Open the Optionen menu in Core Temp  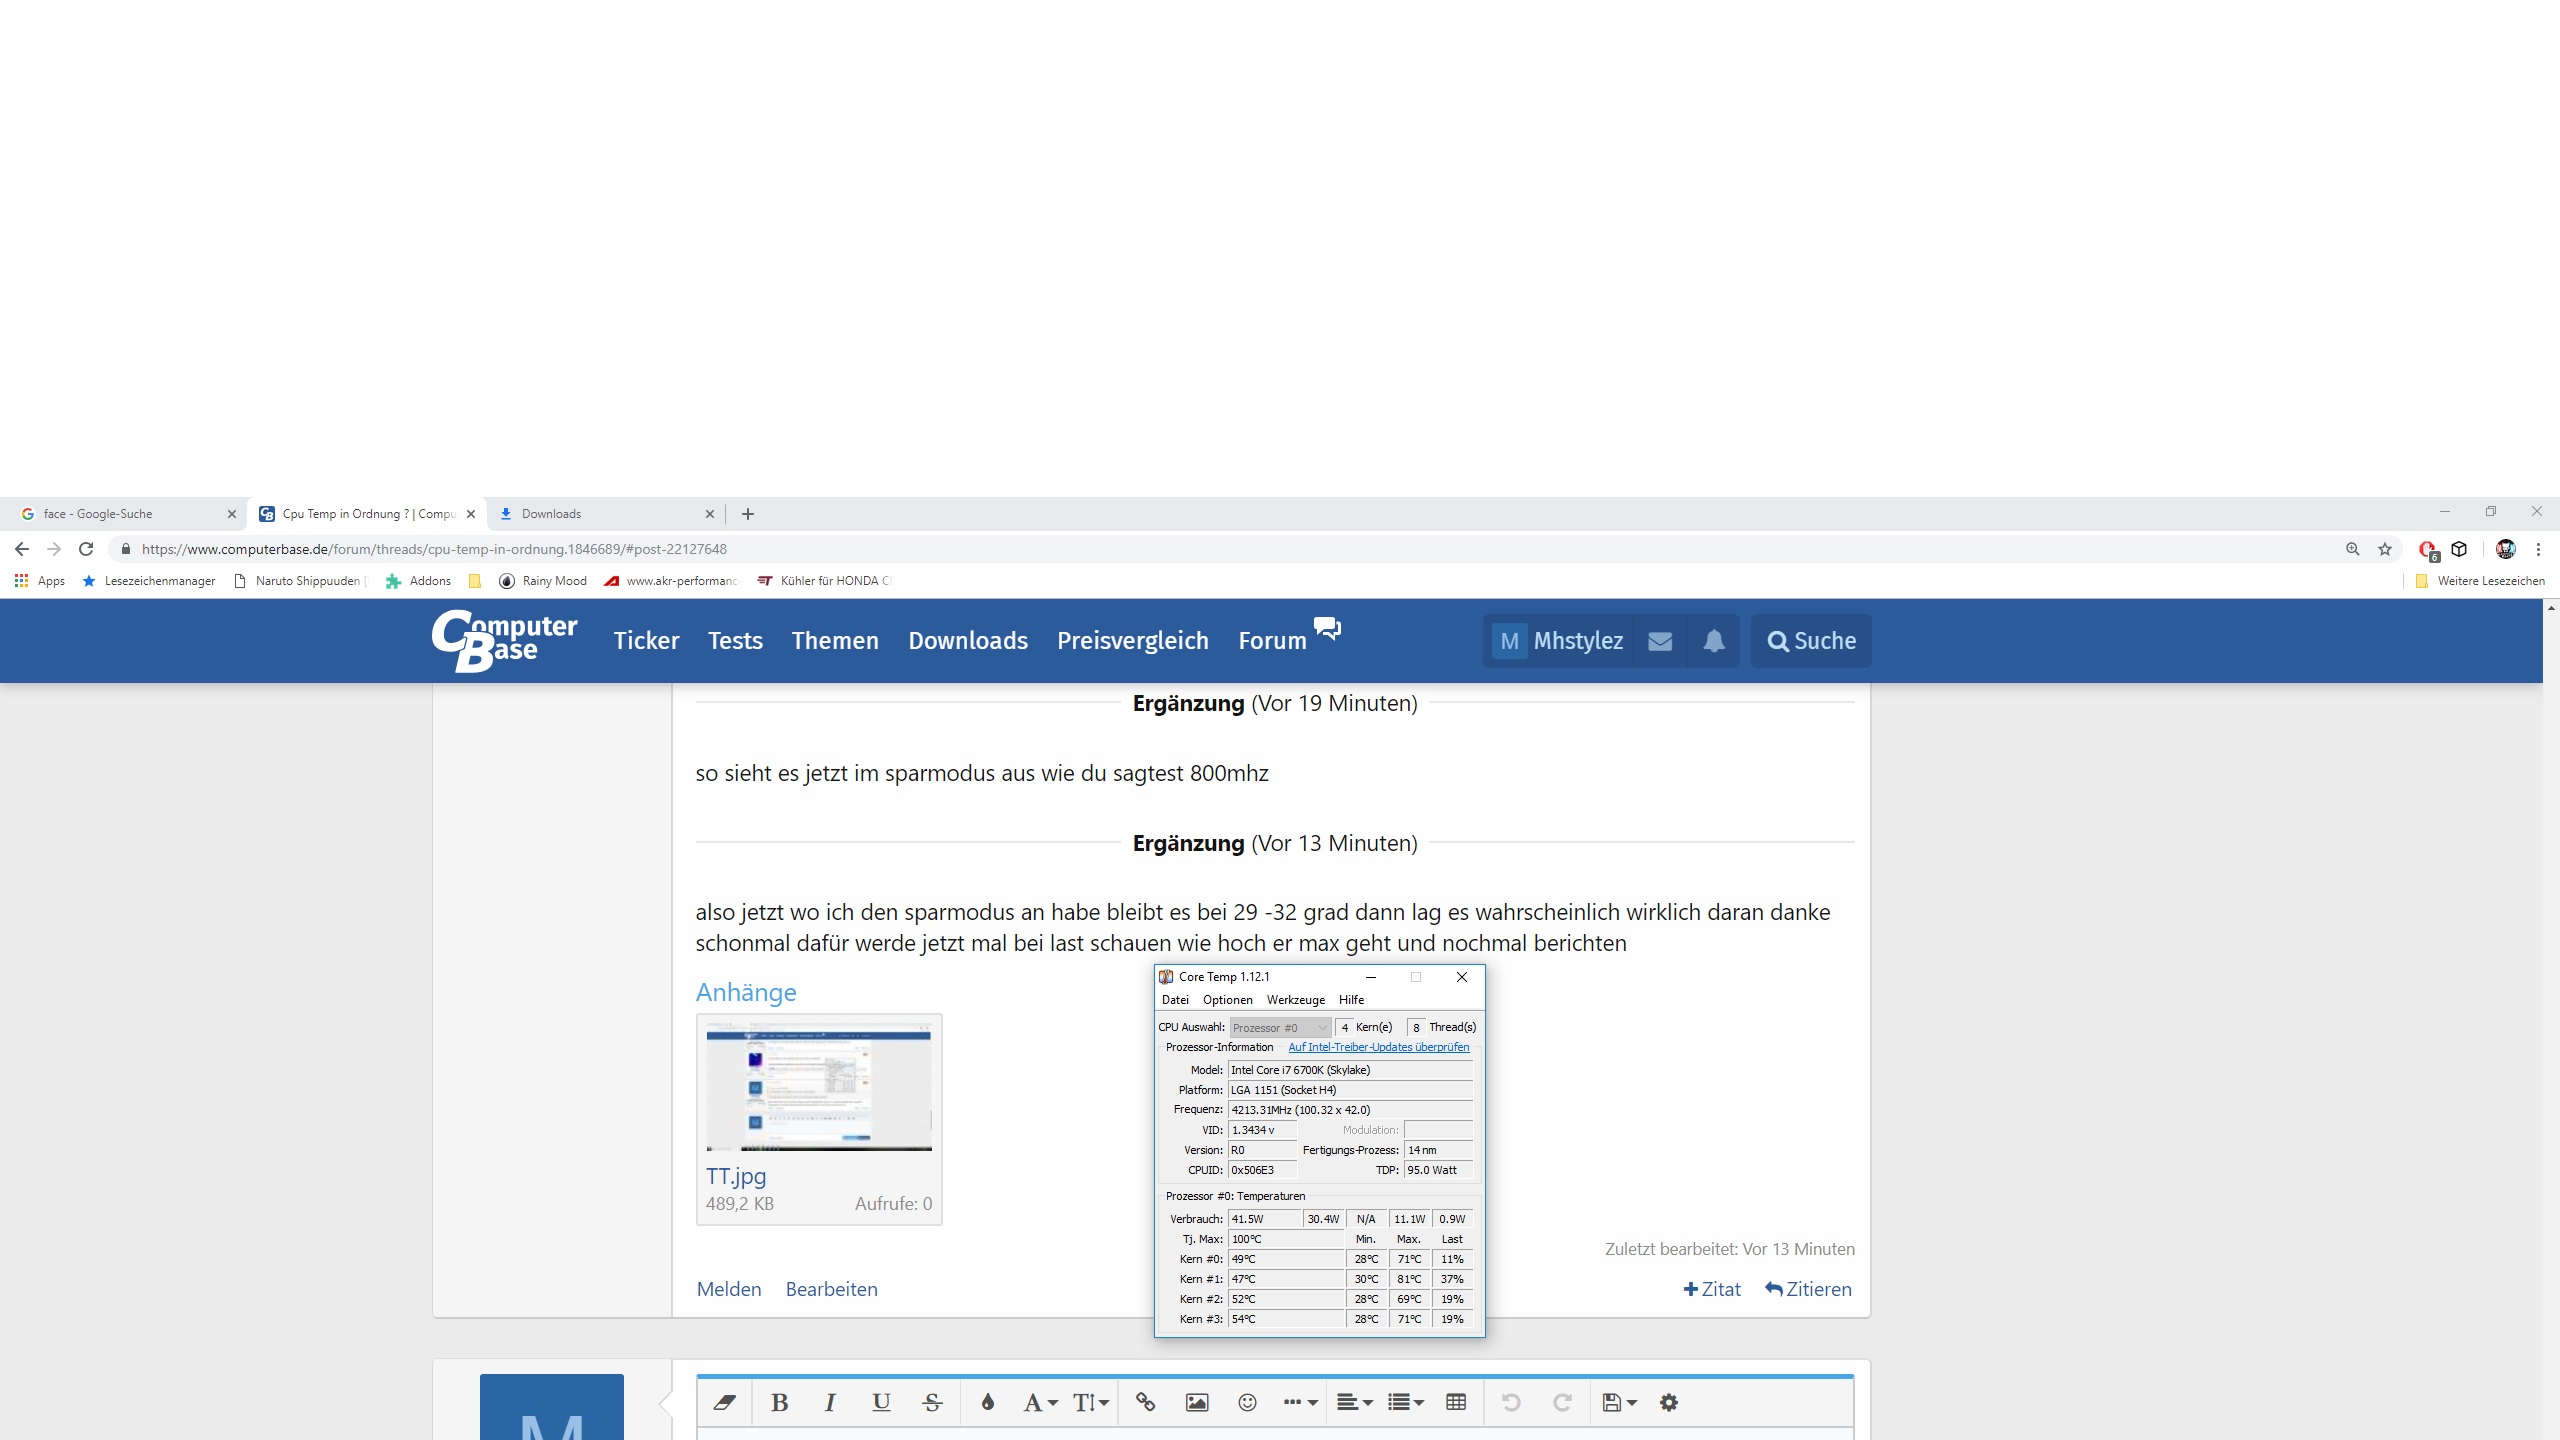tap(1227, 1000)
